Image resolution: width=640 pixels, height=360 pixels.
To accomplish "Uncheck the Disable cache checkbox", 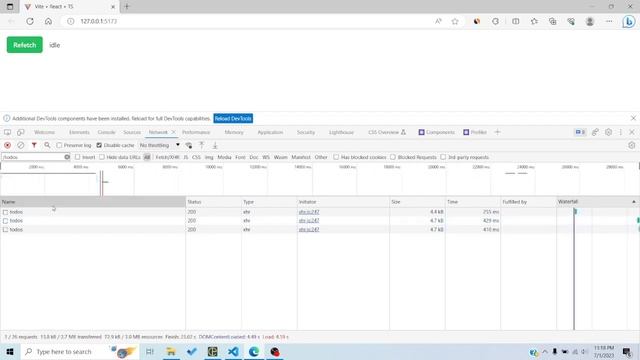I will (x=99, y=145).
